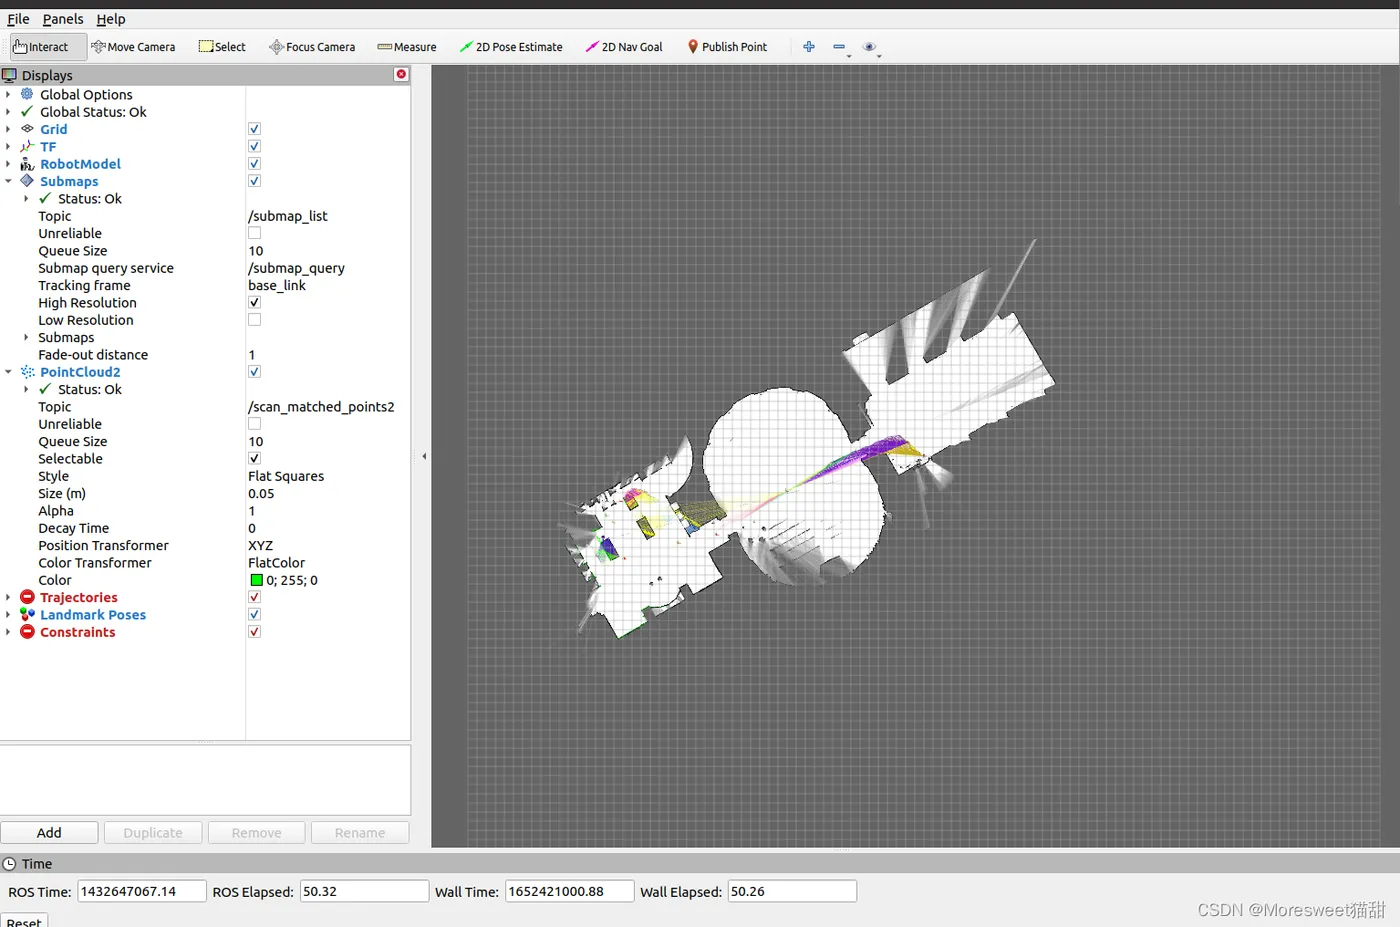Expand the Constraints tree item
1400x927 pixels.
tap(8, 632)
